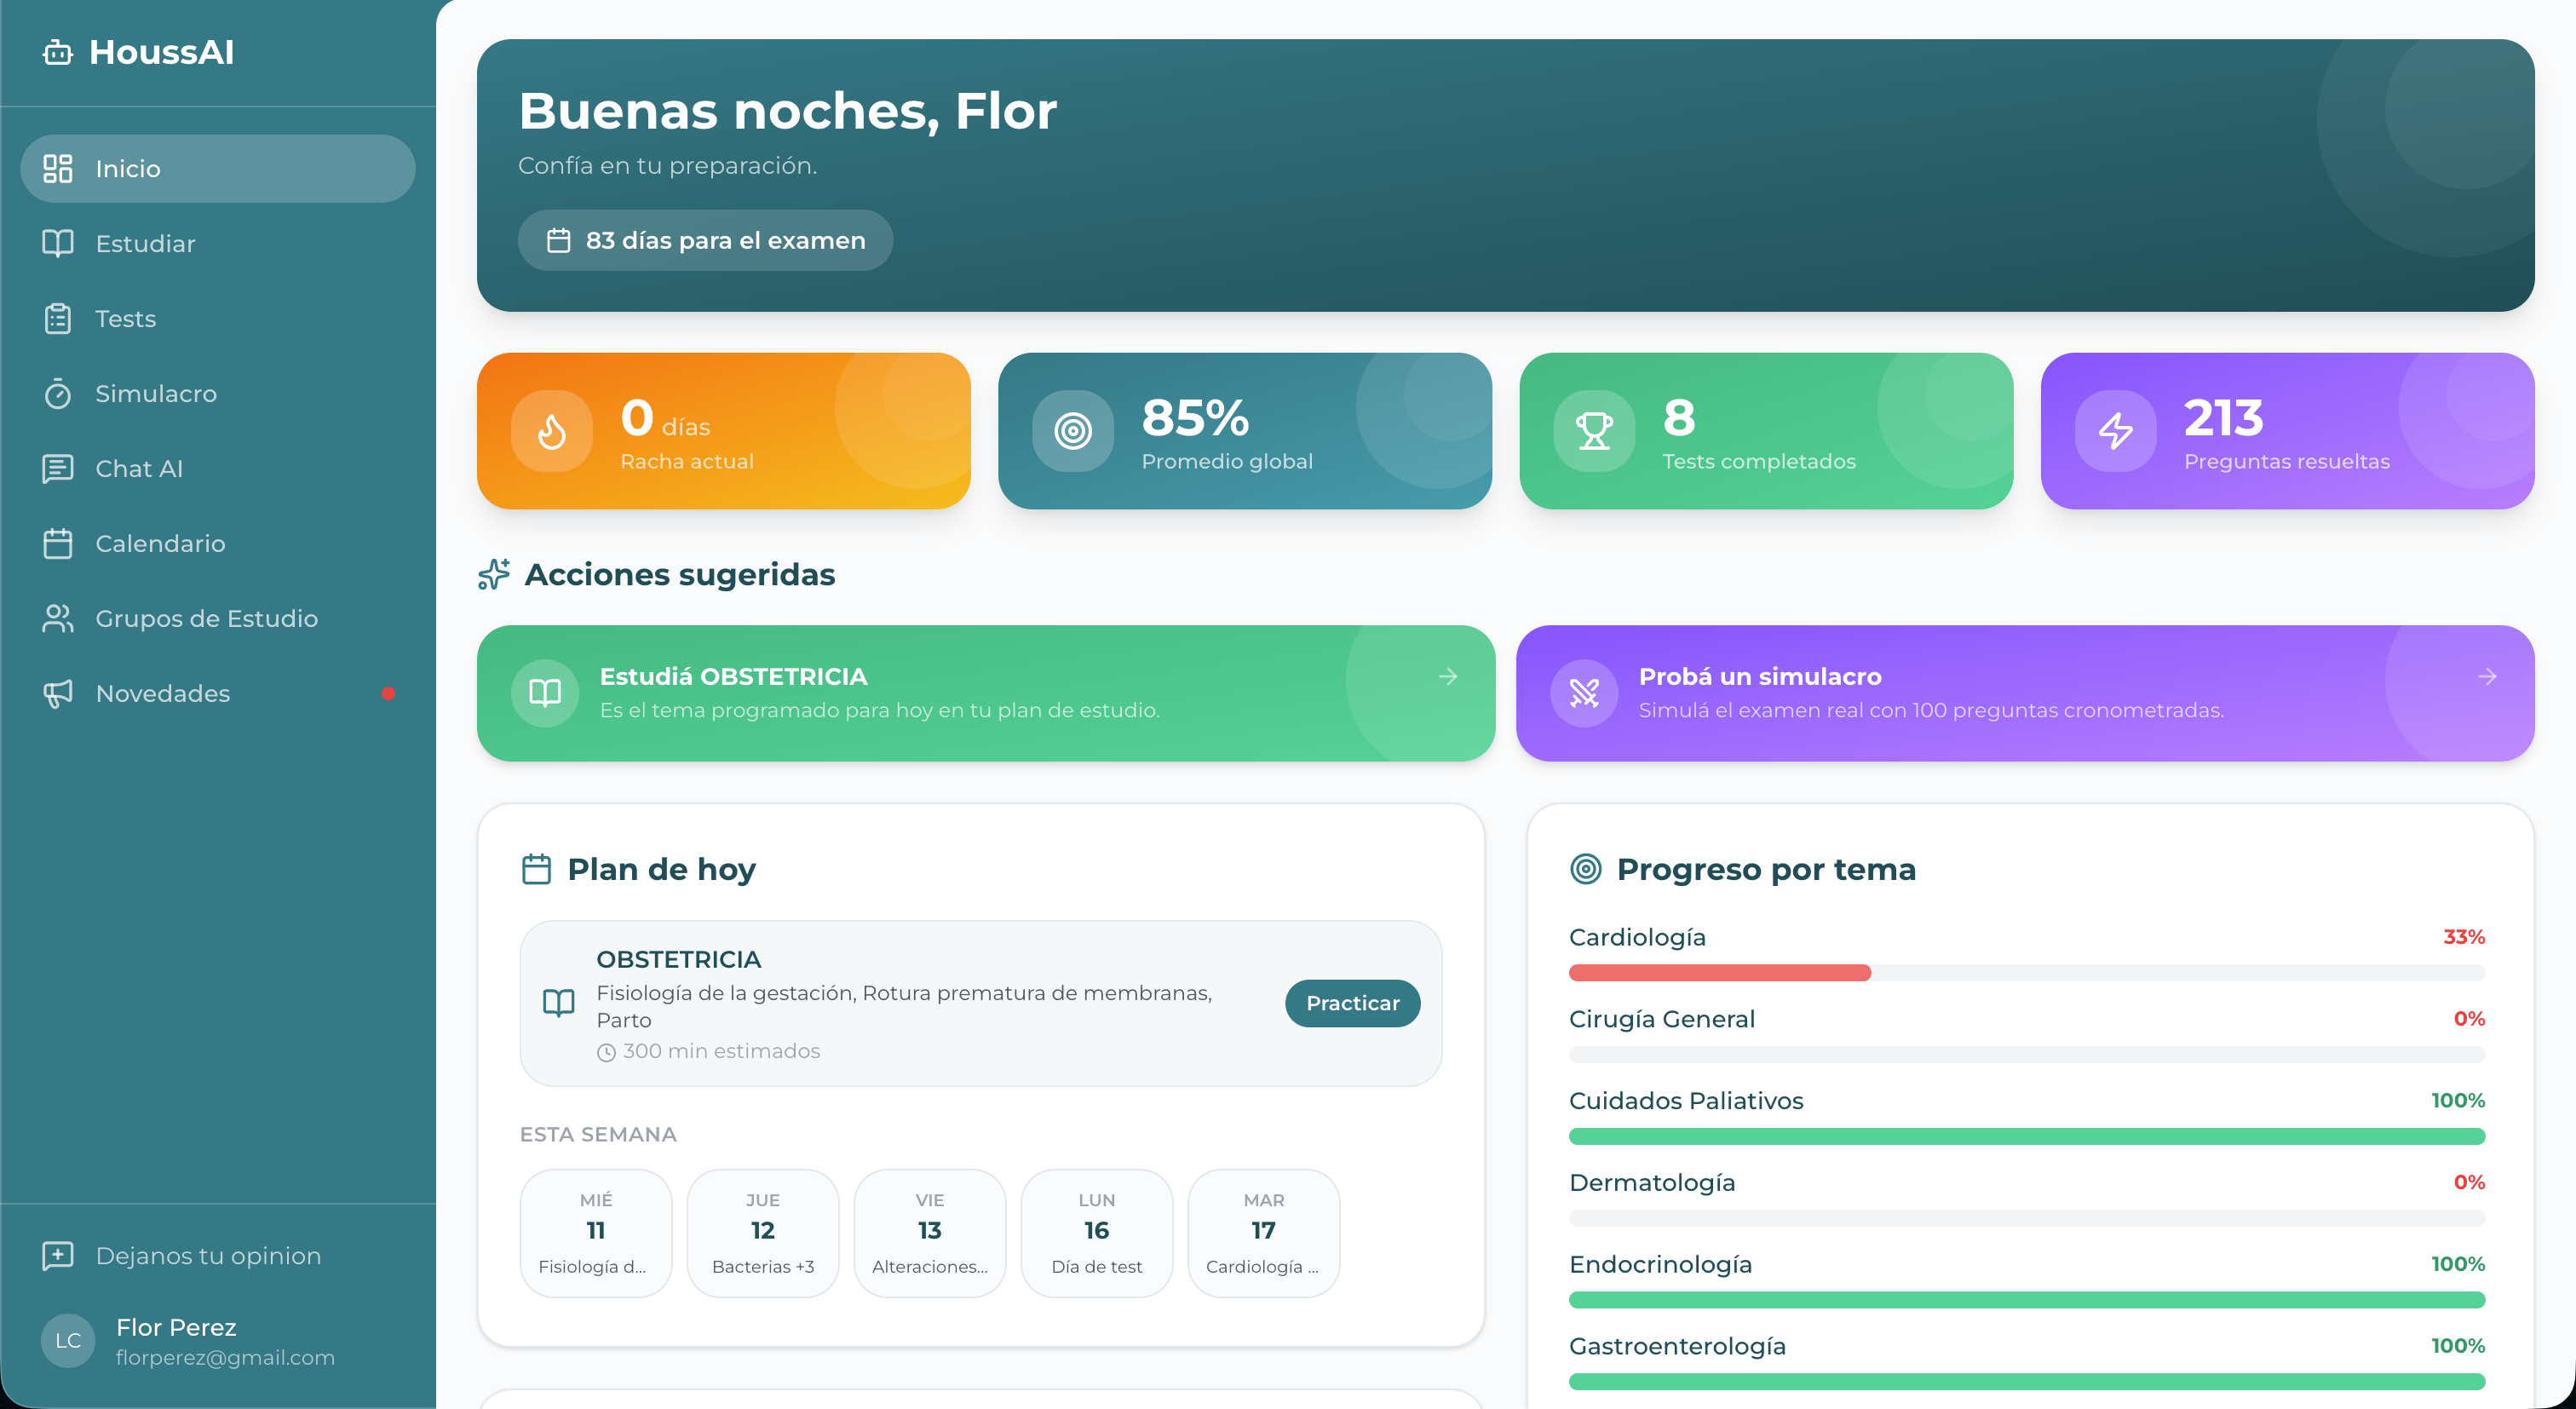Click the HoussAI robot logo icon
The image size is (2576, 1409).
pyautogui.click(x=58, y=52)
